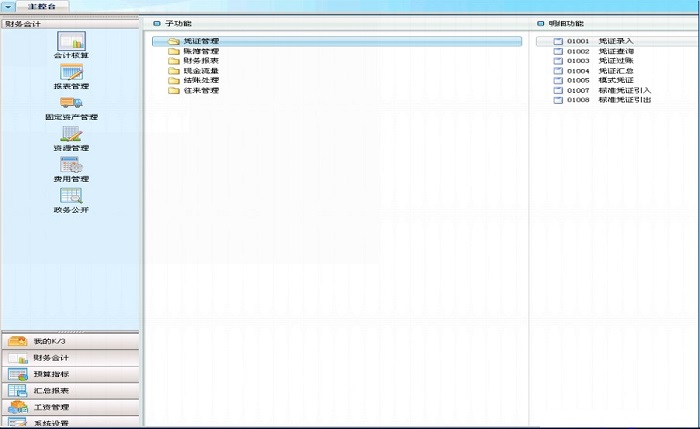This screenshot has height=429, width=700.
Task: Select the 现金流量 folder
Action: tap(193, 71)
